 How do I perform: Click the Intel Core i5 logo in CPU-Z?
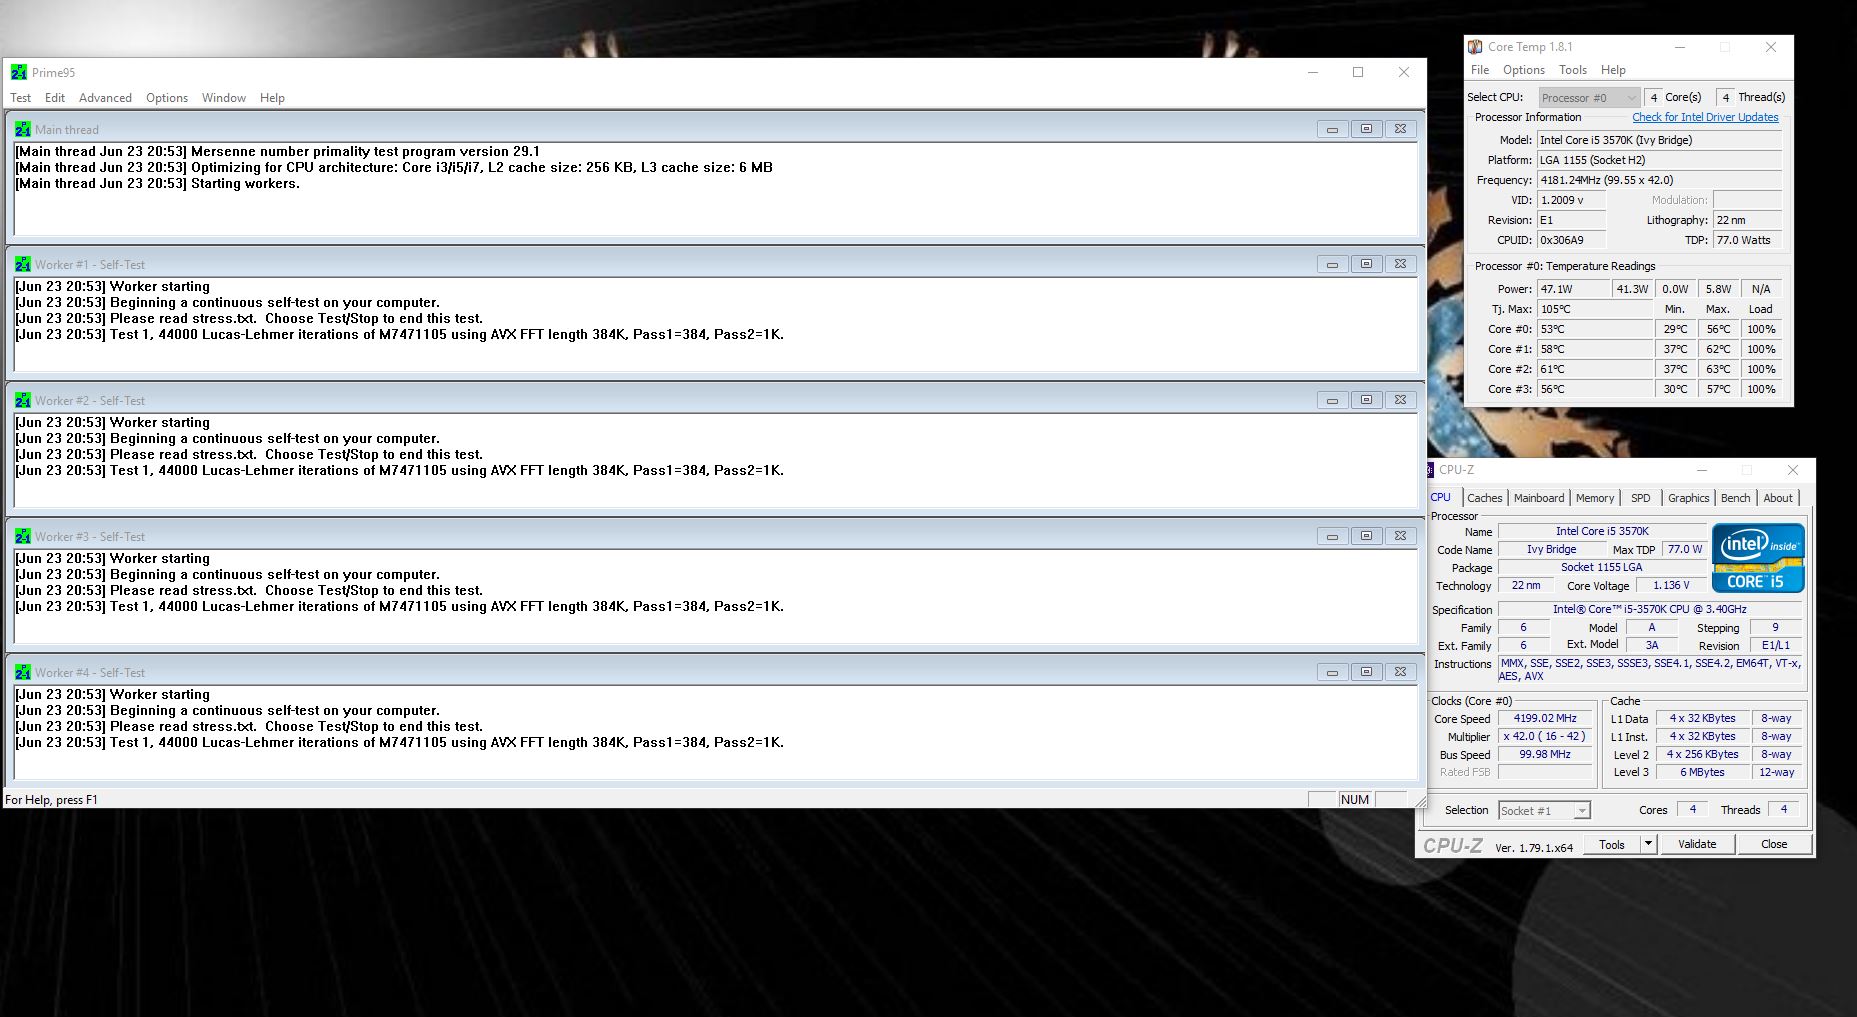1758,558
